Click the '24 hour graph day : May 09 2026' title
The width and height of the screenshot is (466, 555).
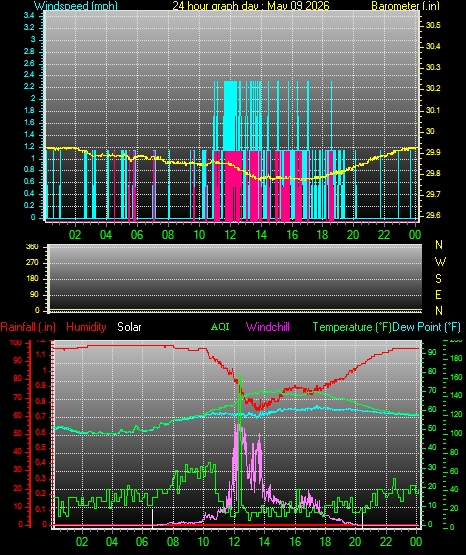(x=251, y=6)
